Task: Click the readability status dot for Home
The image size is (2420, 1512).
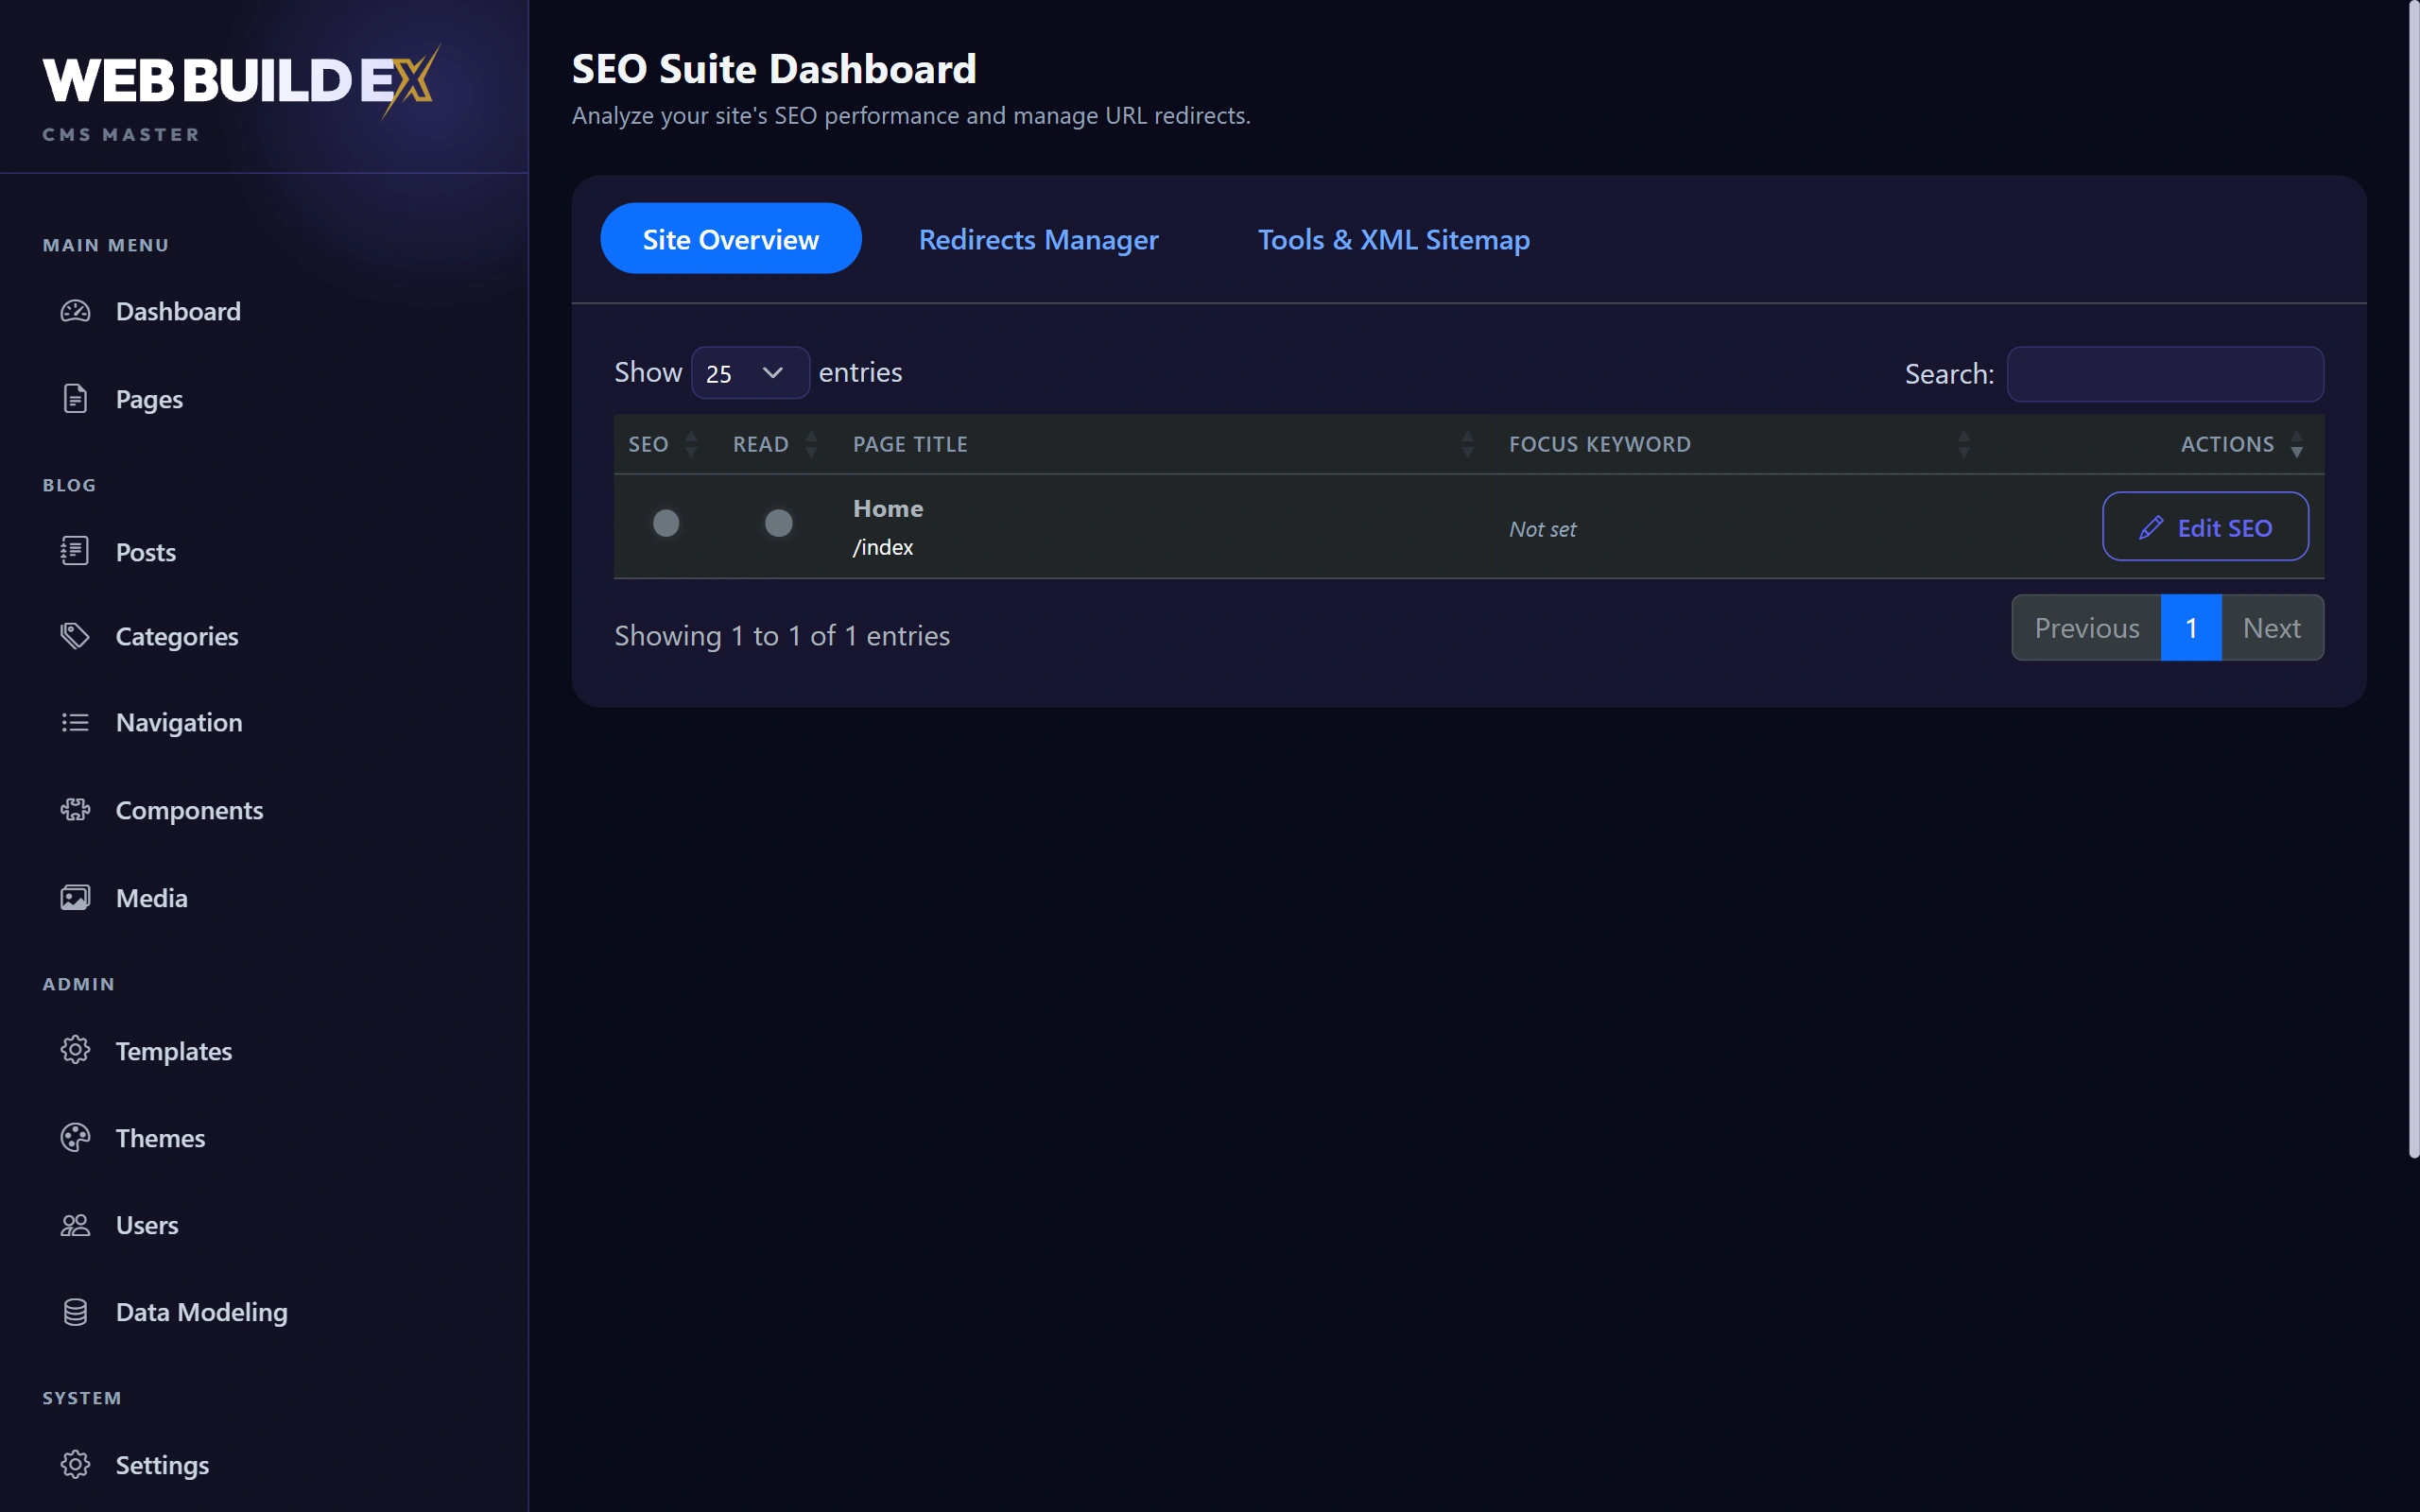Action: click(x=779, y=523)
